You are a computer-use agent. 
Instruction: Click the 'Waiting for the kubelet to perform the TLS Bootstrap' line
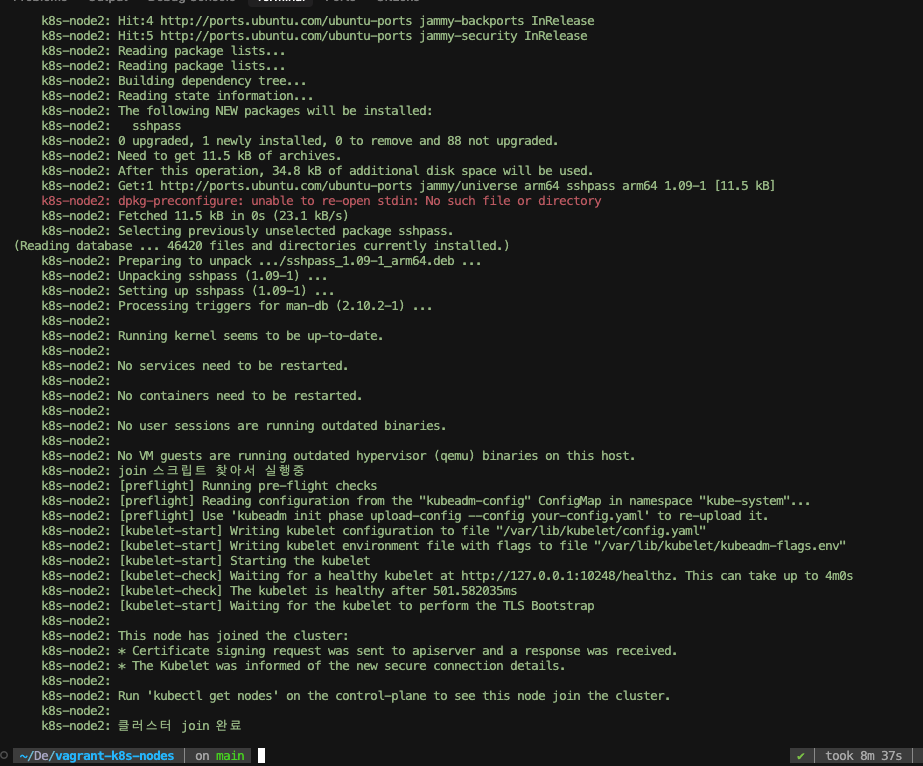pyautogui.click(x=318, y=606)
